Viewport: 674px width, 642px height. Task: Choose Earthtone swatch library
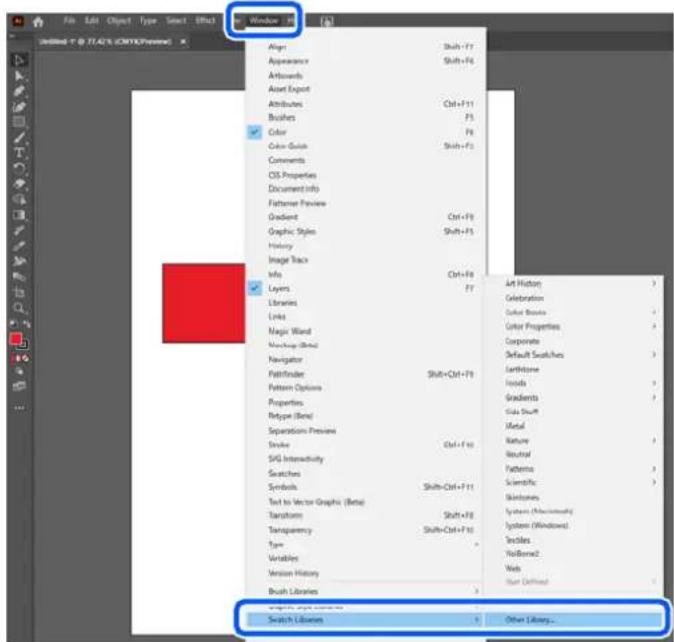pos(575,369)
